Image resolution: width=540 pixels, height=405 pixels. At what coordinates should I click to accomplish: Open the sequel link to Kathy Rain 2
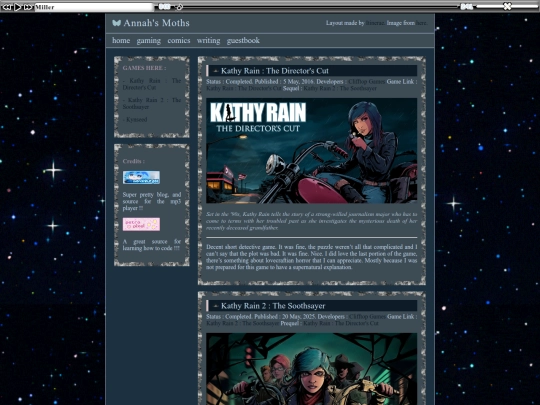pyautogui.click(x=340, y=89)
